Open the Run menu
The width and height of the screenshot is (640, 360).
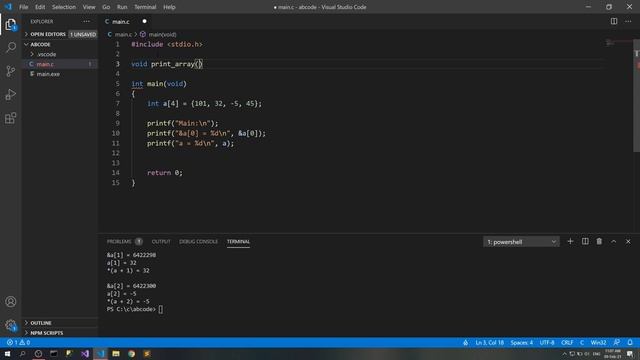pos(122,7)
